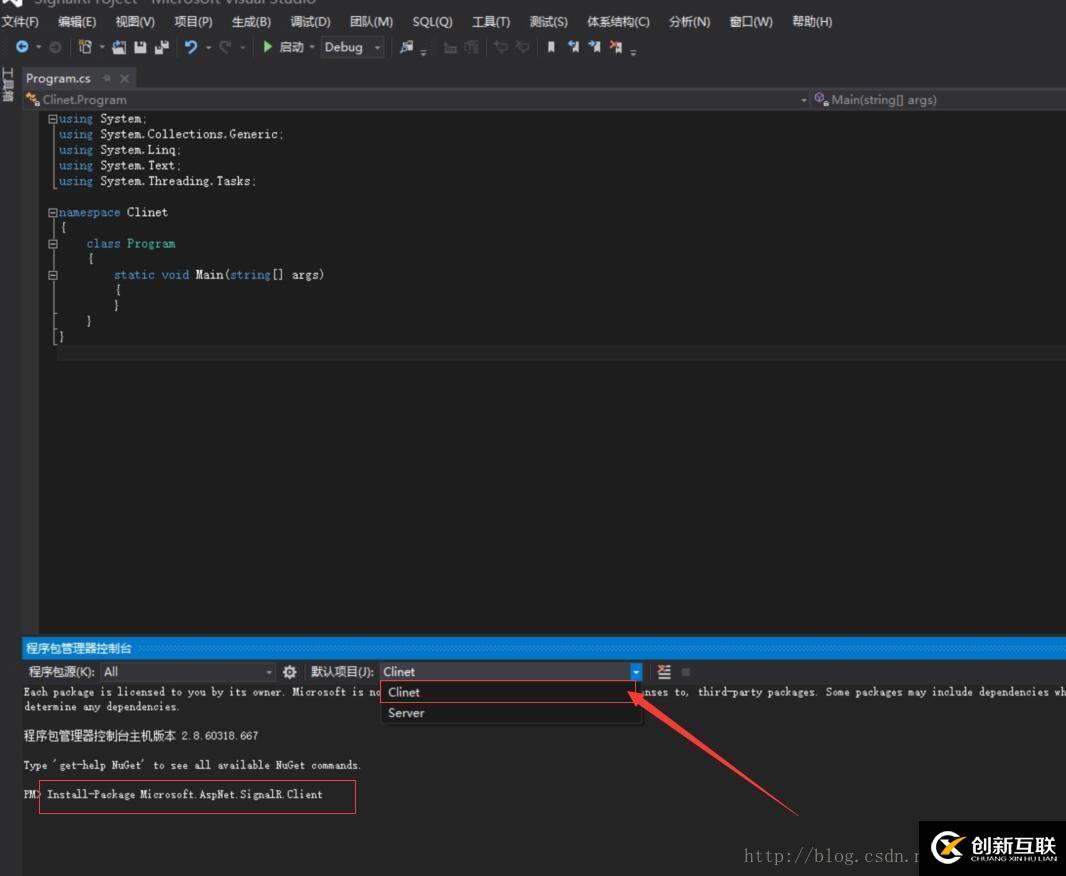This screenshot has height=876, width=1066.
Task: Open the Debug configuration dropdown
Action: [353, 47]
